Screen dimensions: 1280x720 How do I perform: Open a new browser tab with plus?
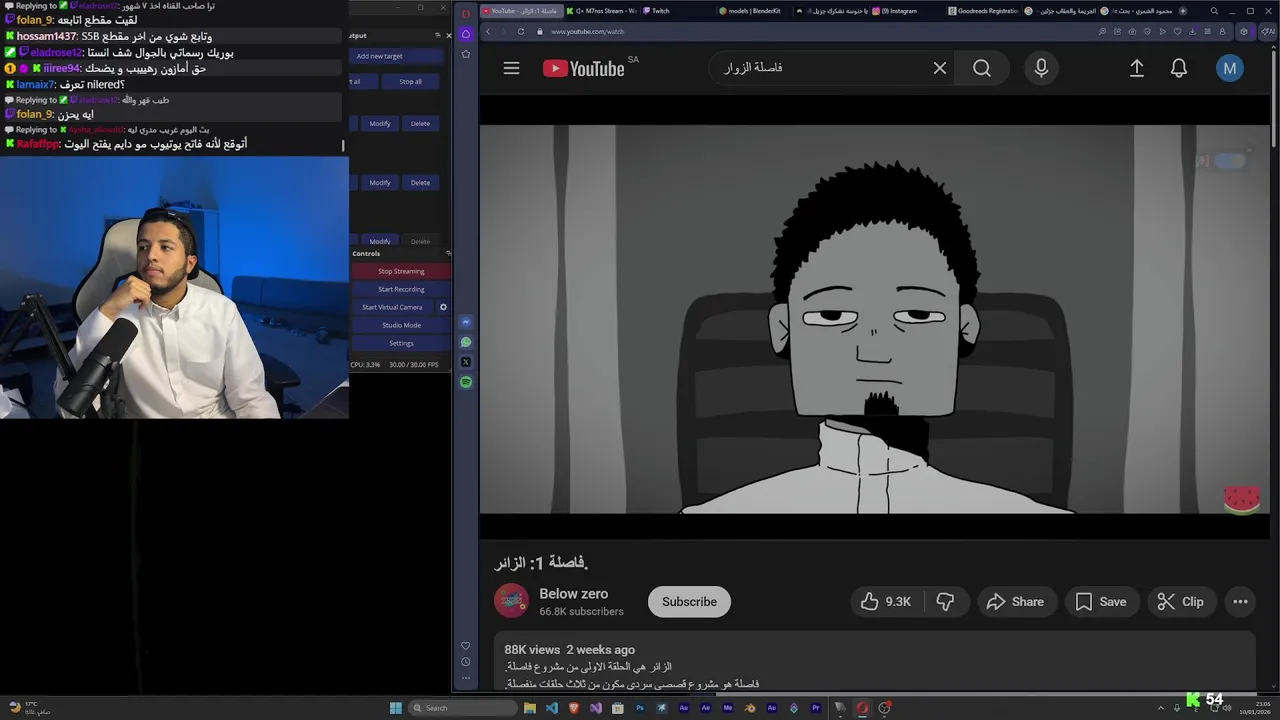[1183, 11]
